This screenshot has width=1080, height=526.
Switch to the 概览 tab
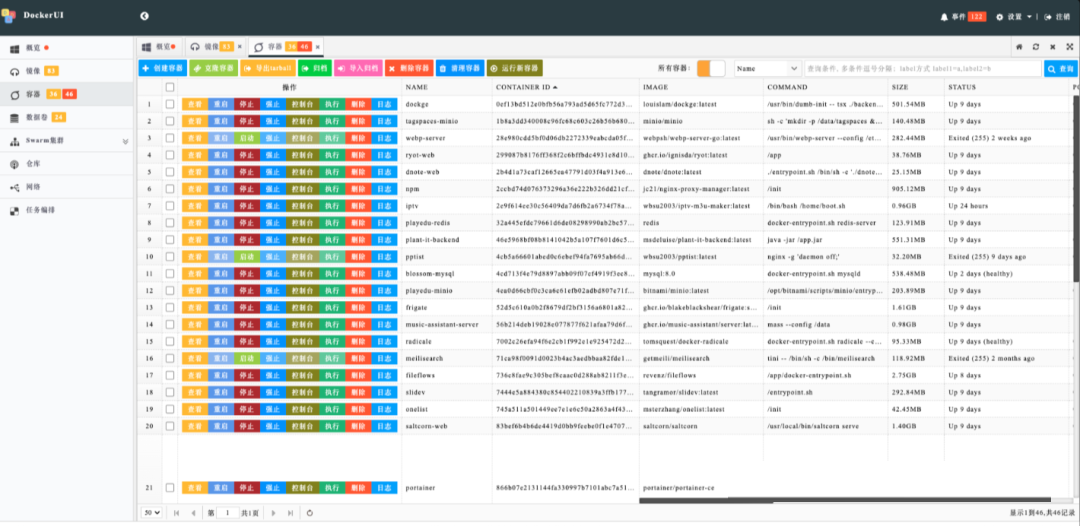(x=158, y=47)
